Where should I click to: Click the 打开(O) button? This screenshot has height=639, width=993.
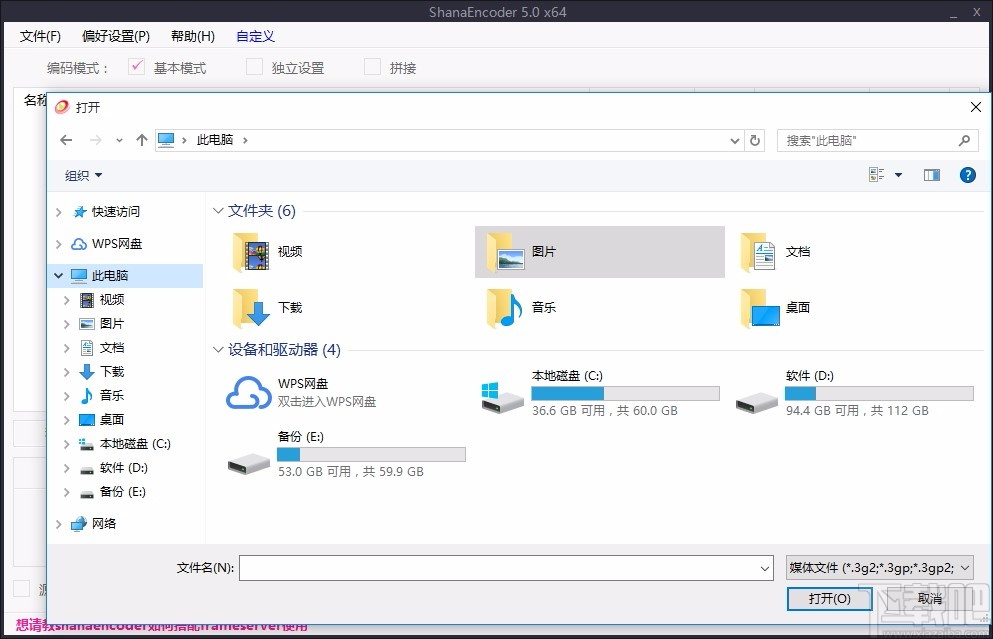click(x=830, y=598)
